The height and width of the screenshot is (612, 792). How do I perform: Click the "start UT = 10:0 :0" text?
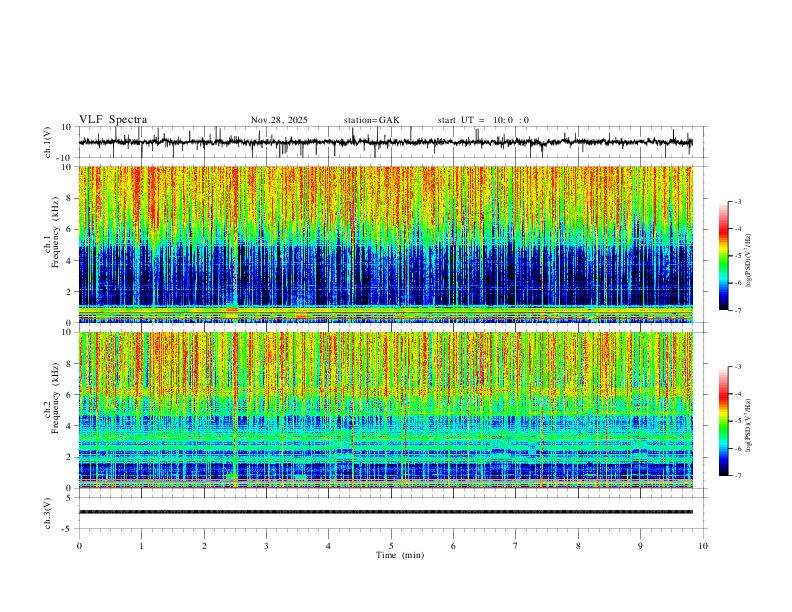[x=483, y=120]
